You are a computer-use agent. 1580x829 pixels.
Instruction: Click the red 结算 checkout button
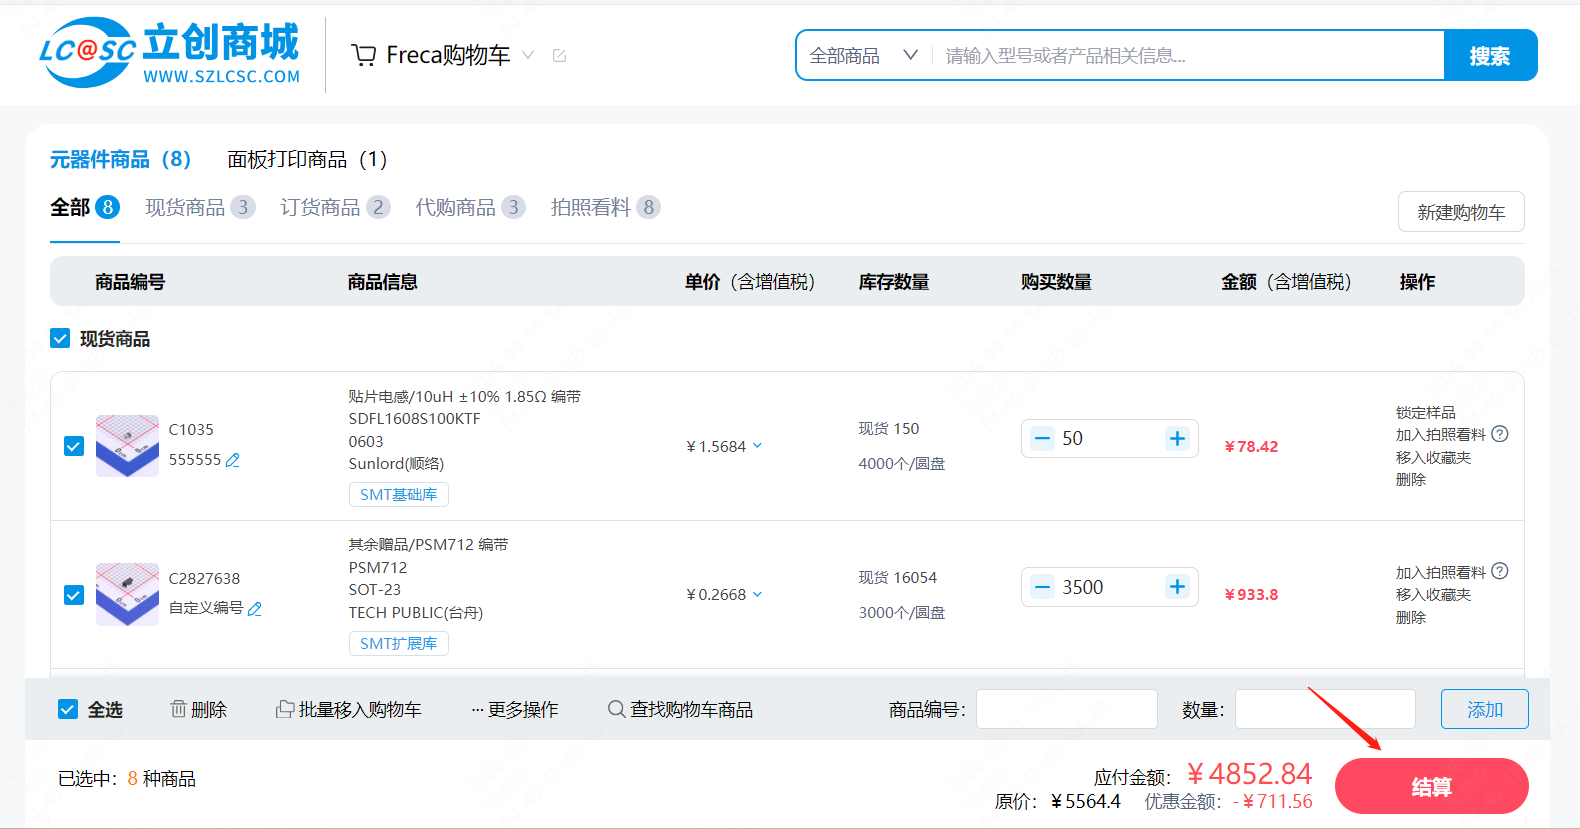[x=1431, y=787]
